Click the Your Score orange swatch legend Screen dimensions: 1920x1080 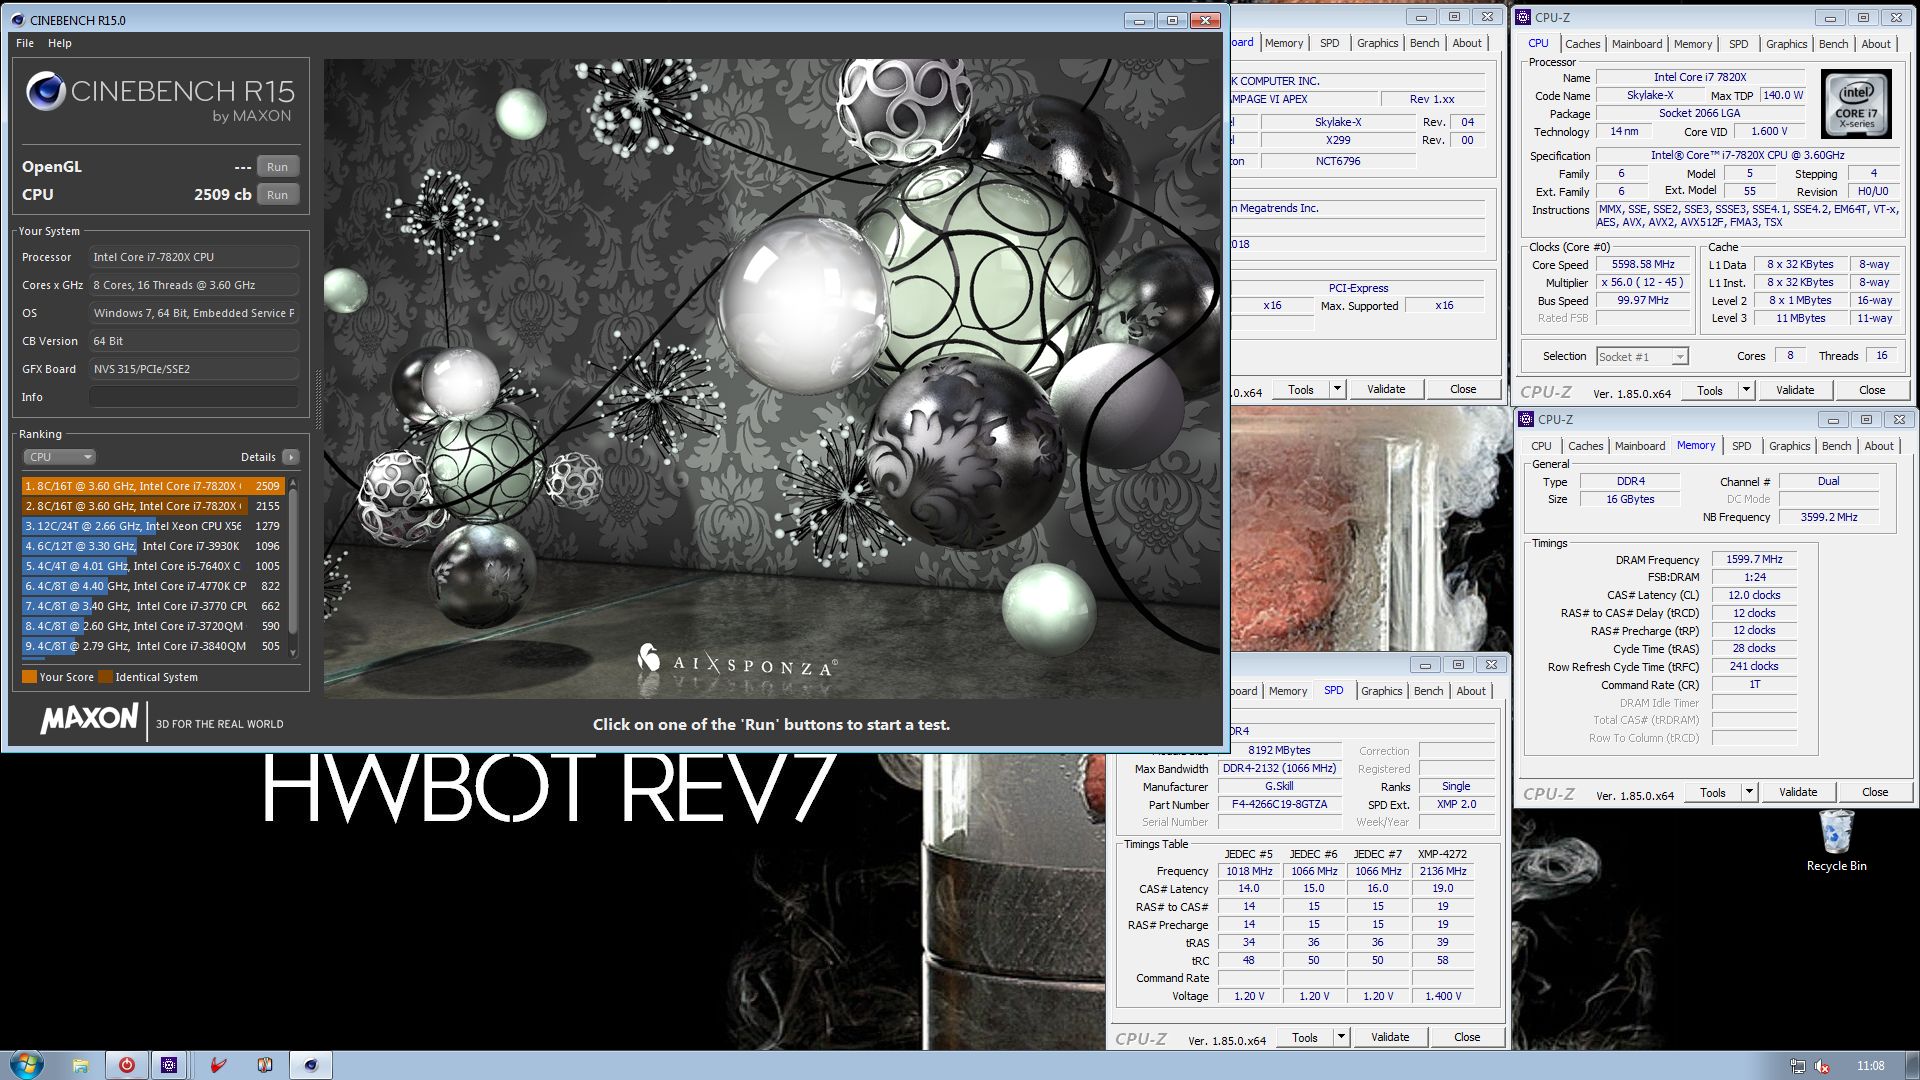29,677
